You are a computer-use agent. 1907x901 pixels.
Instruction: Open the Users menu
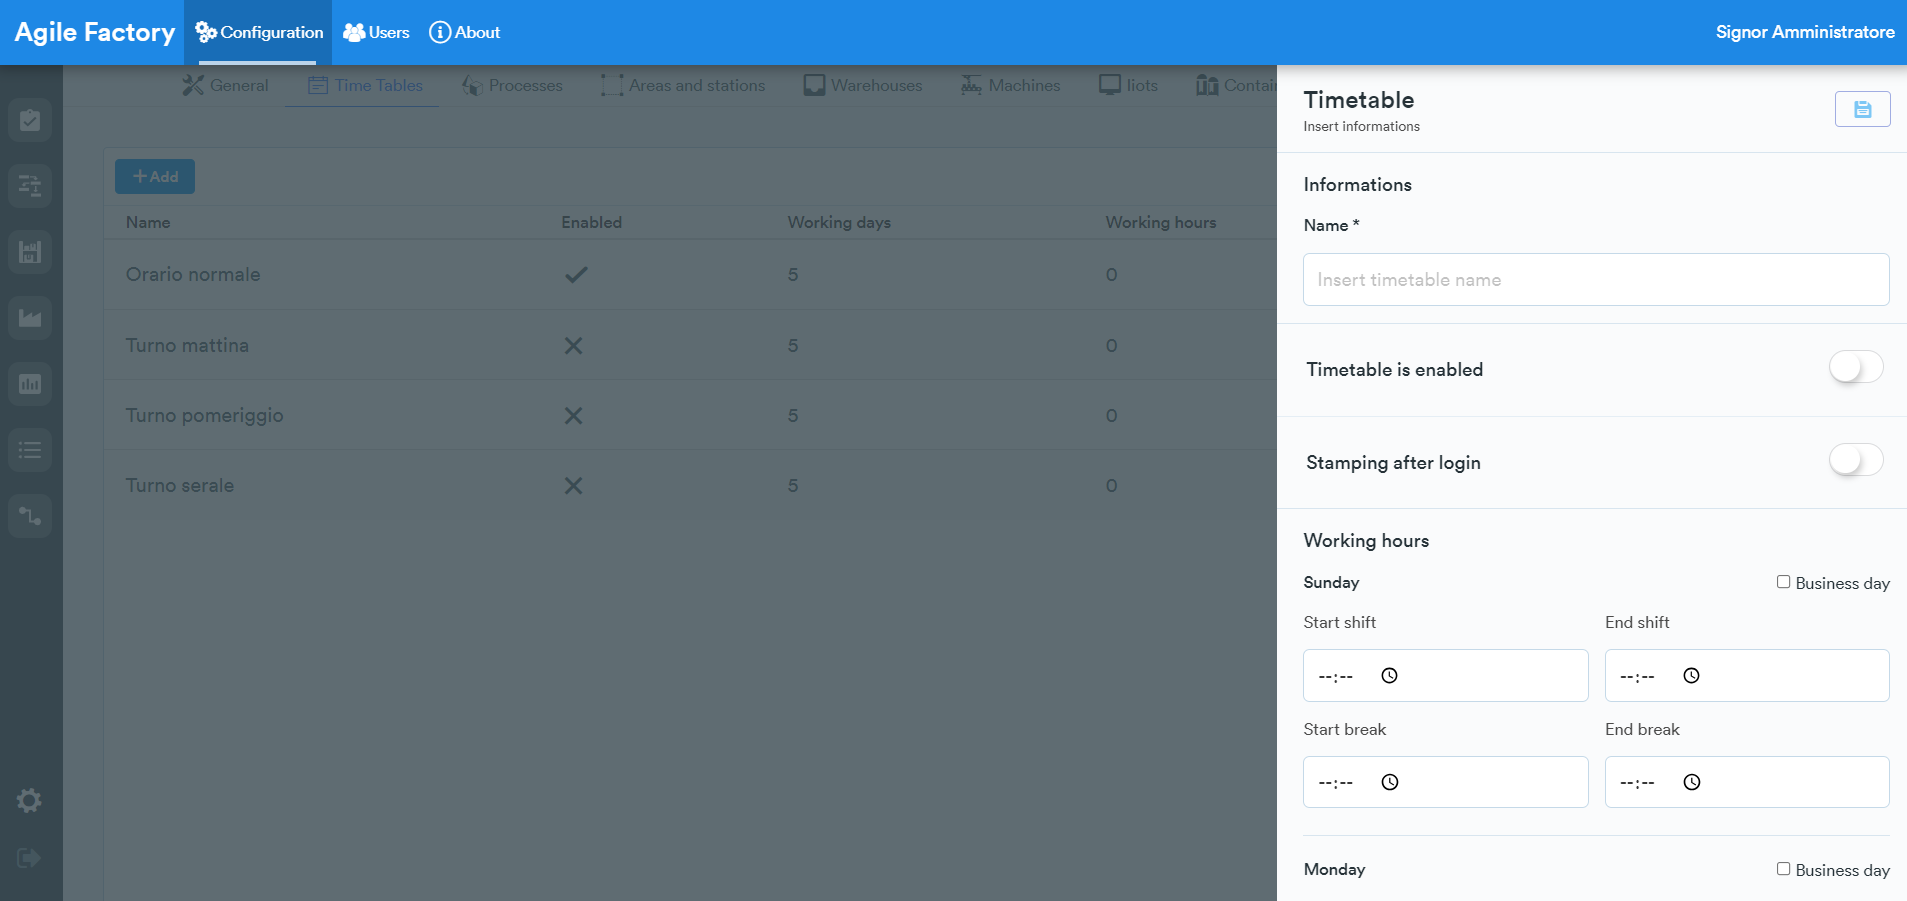[376, 32]
